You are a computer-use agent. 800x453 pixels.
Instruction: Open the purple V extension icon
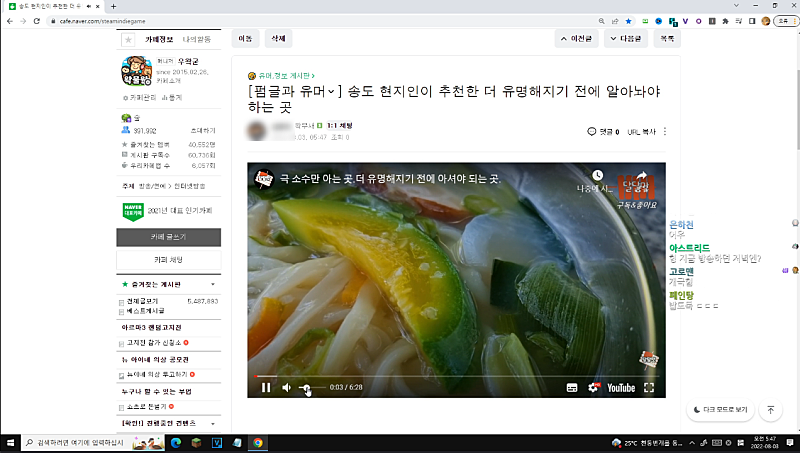[x=685, y=21]
